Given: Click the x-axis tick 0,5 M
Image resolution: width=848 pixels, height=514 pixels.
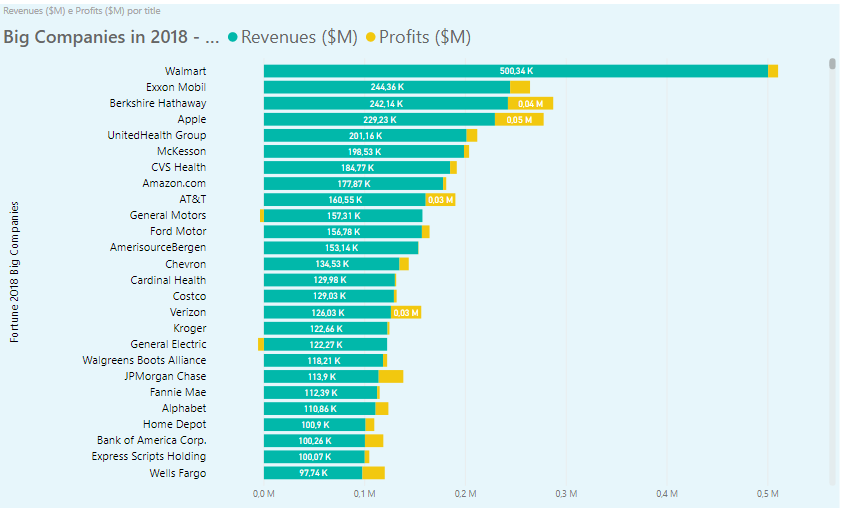Looking at the screenshot, I should (767, 494).
